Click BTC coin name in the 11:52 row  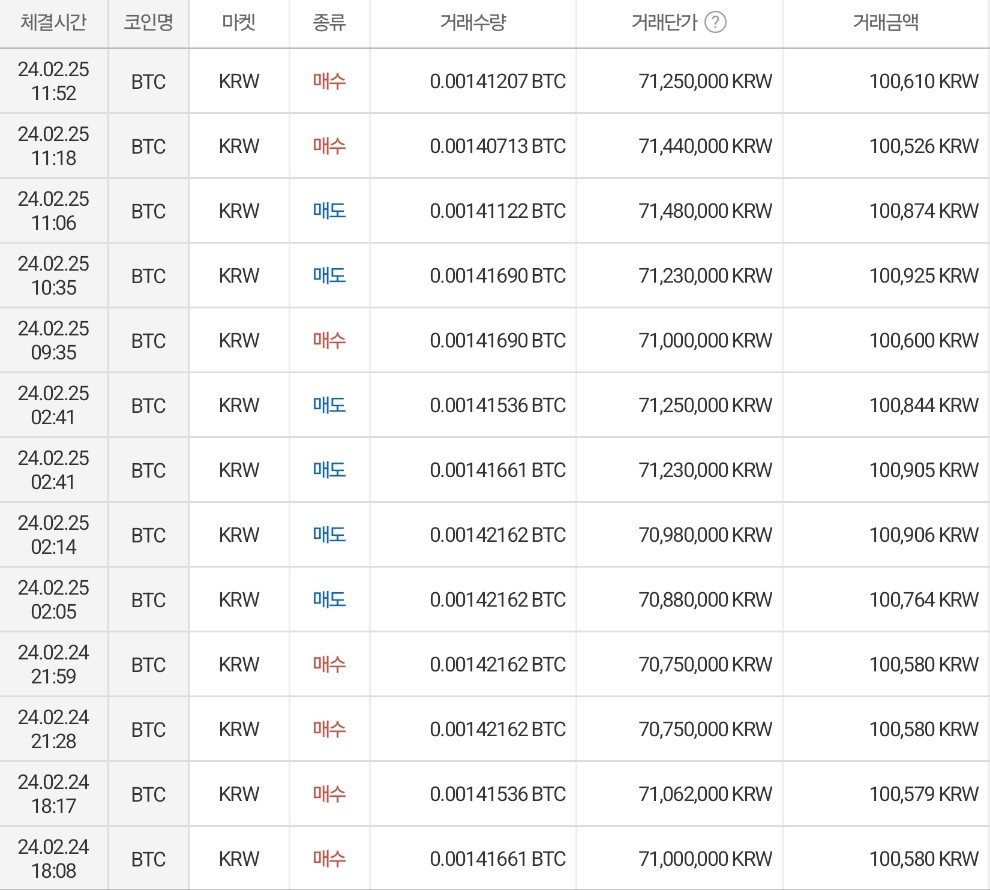(148, 82)
